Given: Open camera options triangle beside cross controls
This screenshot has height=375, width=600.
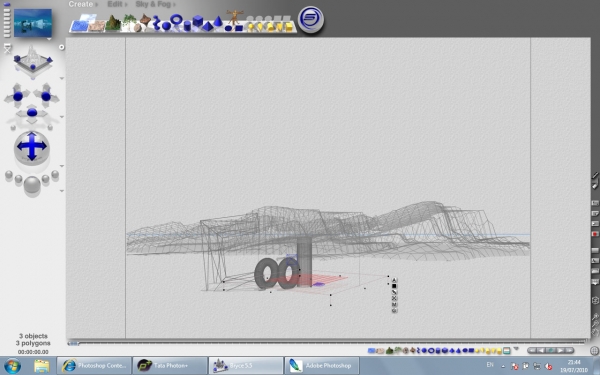Looking at the screenshot, I should click(x=62, y=117).
